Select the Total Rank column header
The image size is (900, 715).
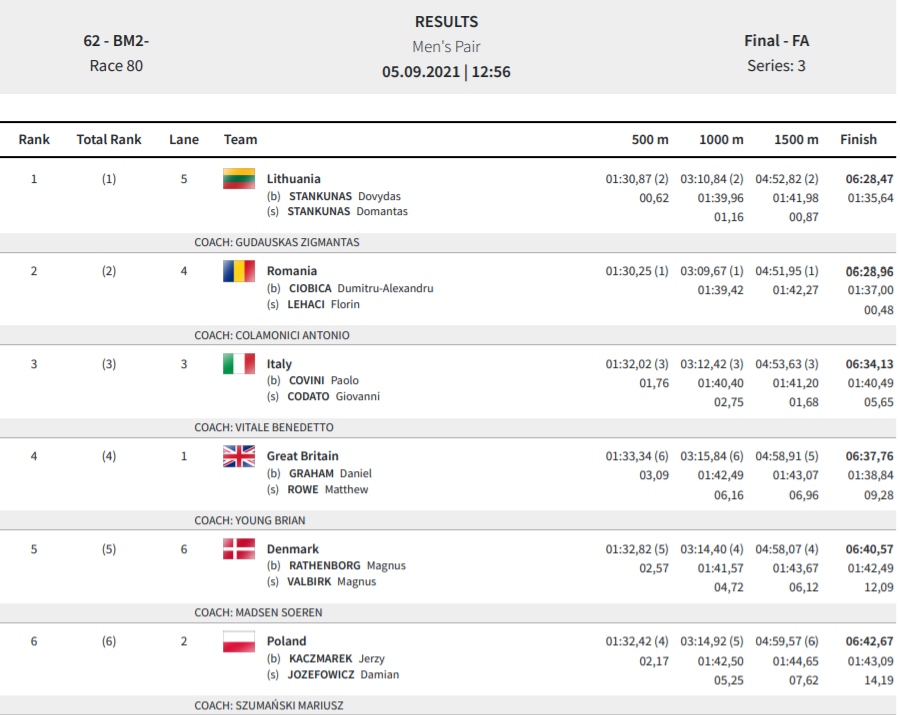109,139
